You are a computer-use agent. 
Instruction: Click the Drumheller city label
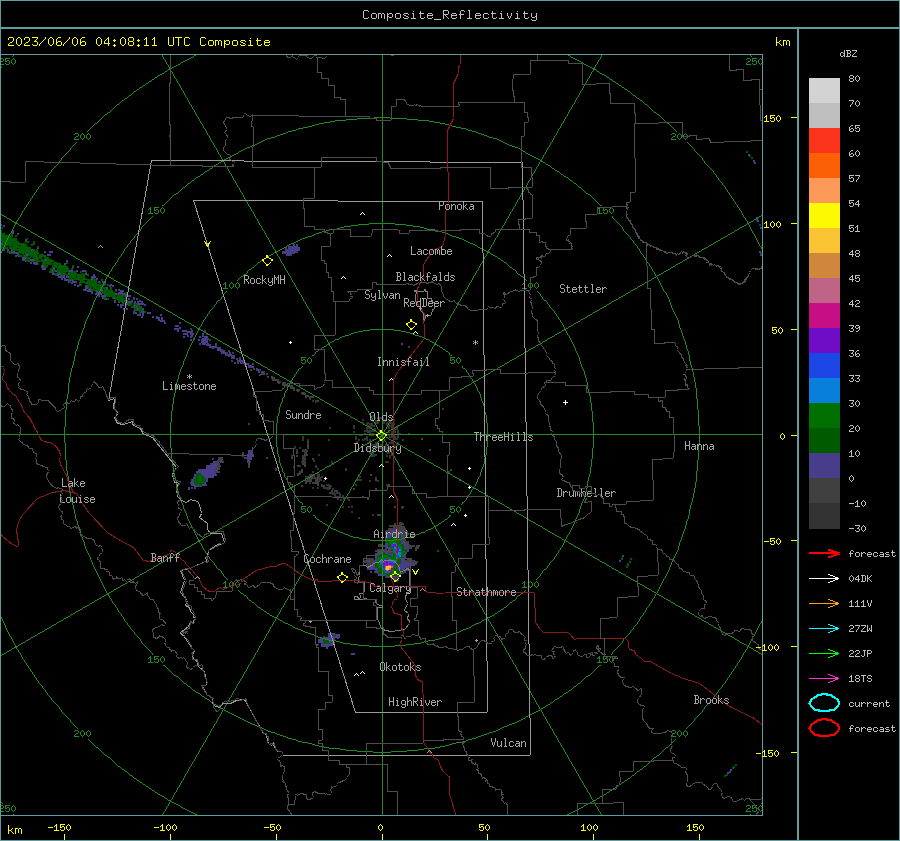pos(586,493)
